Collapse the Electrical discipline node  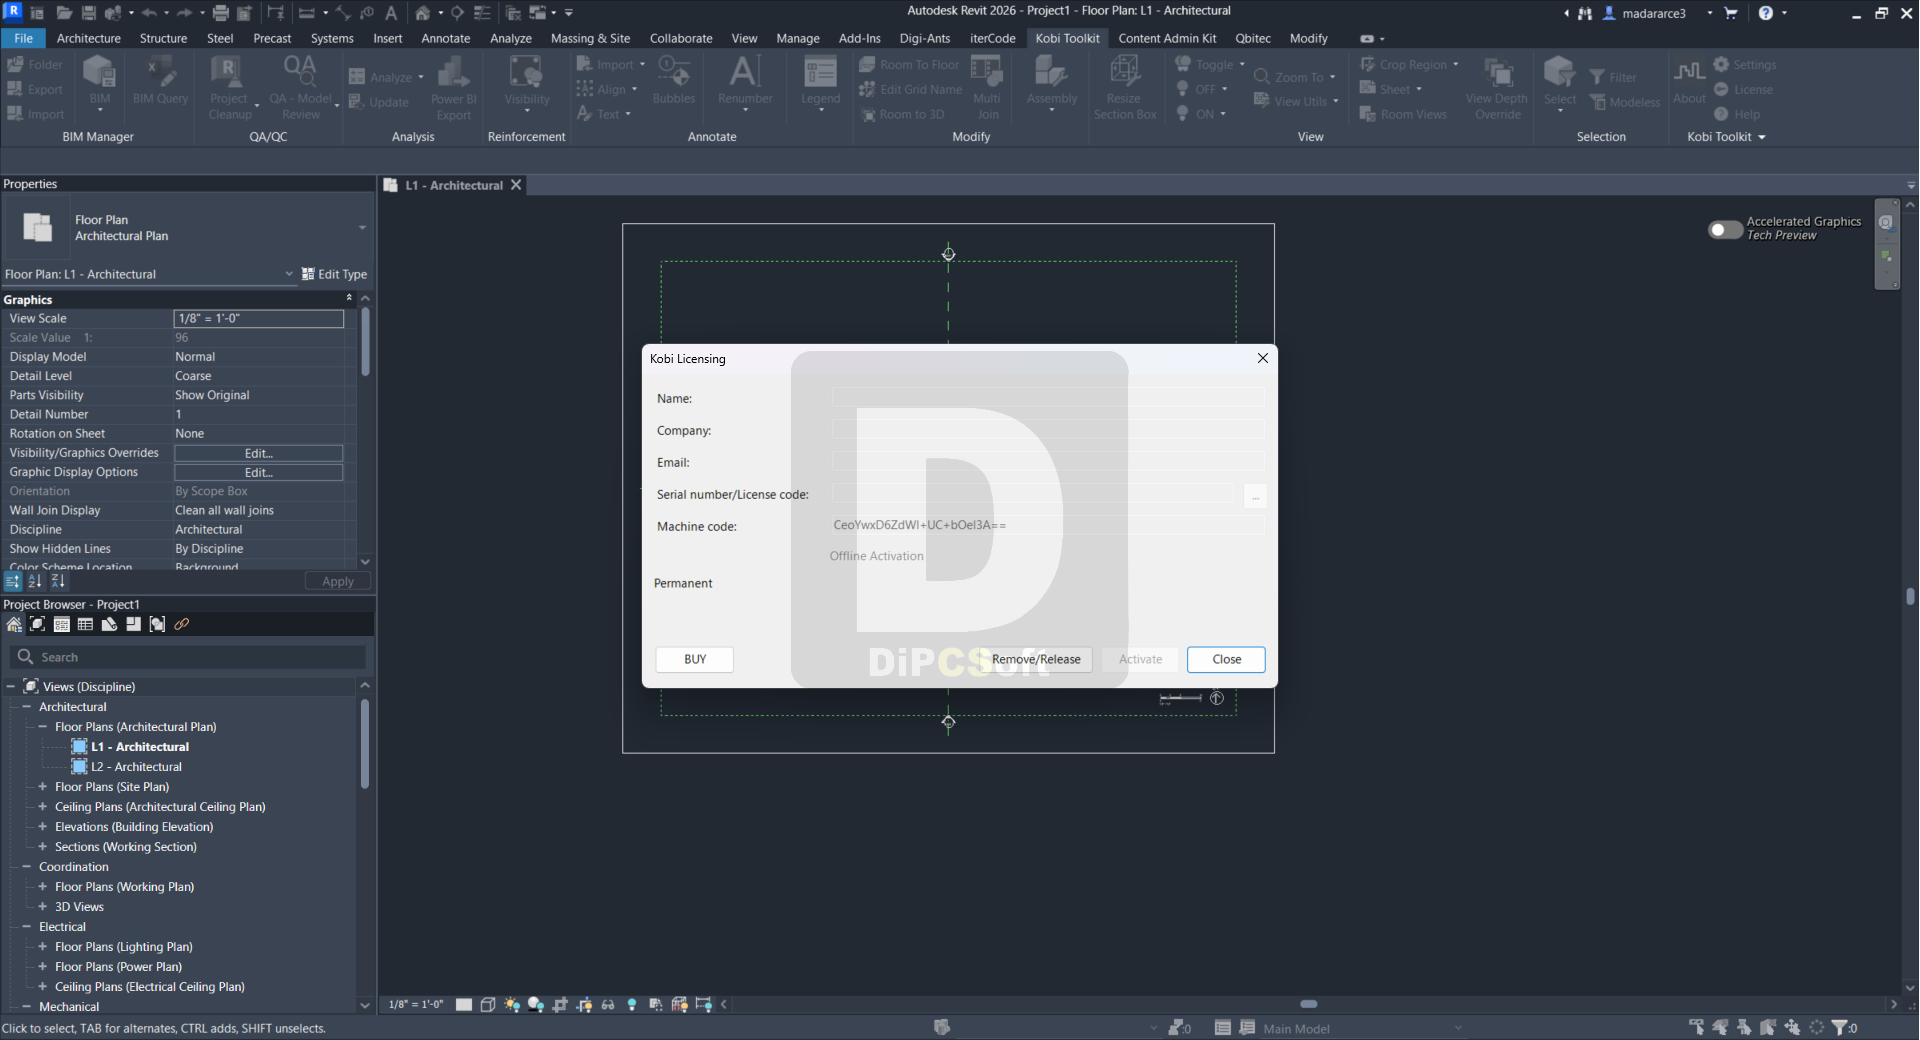[26, 926]
